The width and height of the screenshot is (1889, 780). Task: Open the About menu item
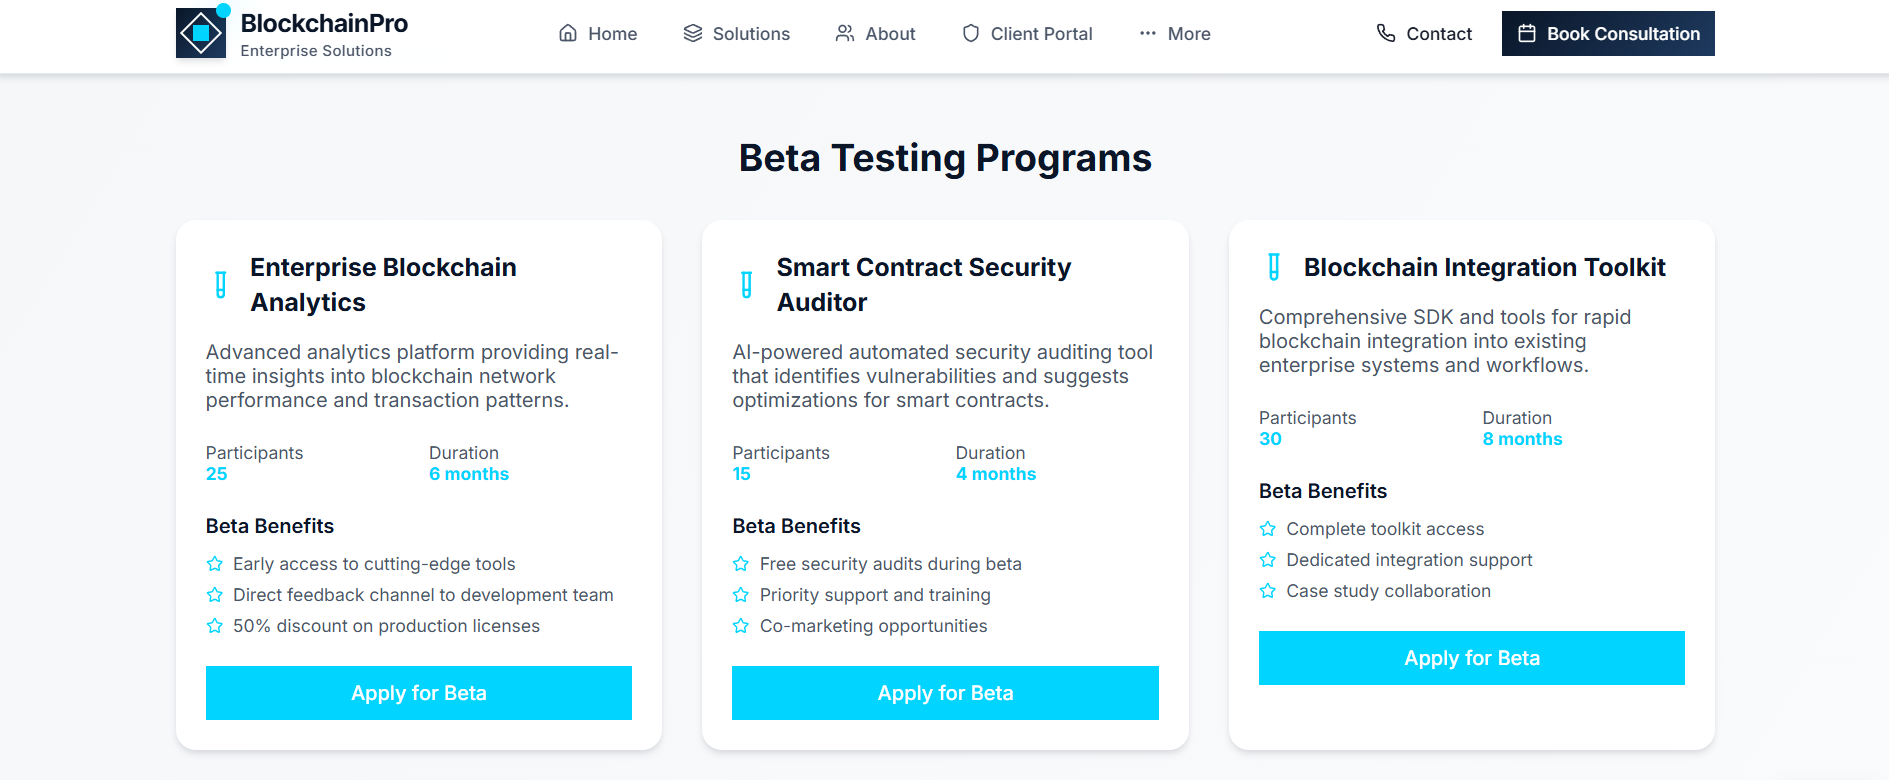coord(876,33)
